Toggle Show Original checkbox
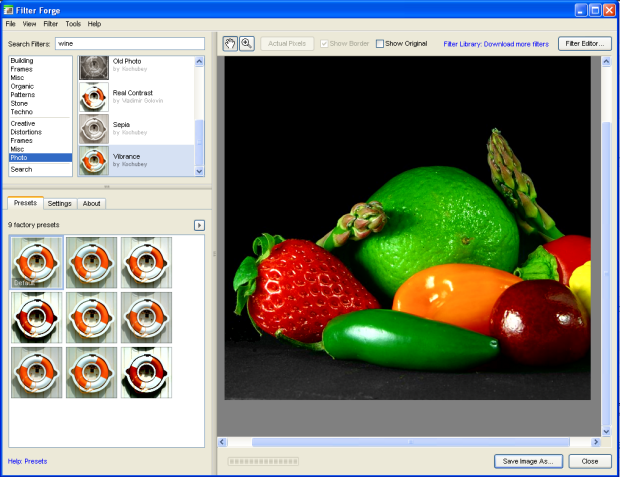This screenshot has width=620, height=477. pyautogui.click(x=380, y=44)
